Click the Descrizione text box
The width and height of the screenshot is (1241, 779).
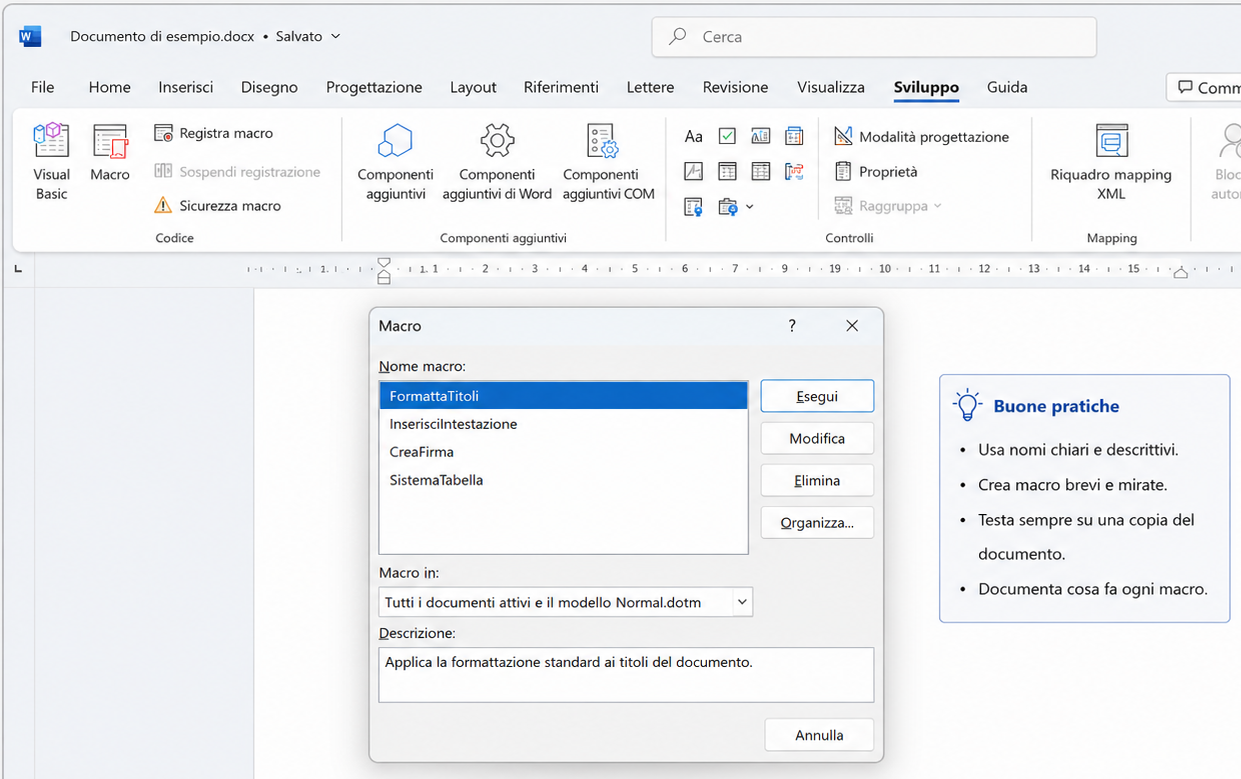point(626,675)
